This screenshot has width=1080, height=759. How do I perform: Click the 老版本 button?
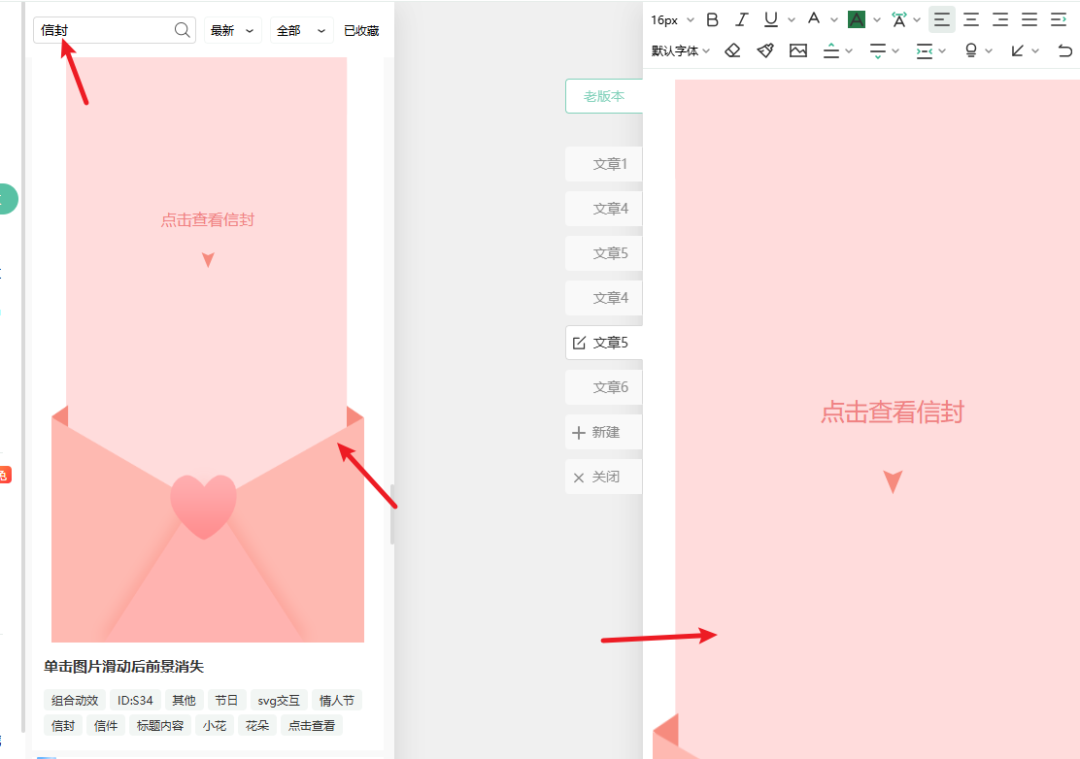[604, 96]
